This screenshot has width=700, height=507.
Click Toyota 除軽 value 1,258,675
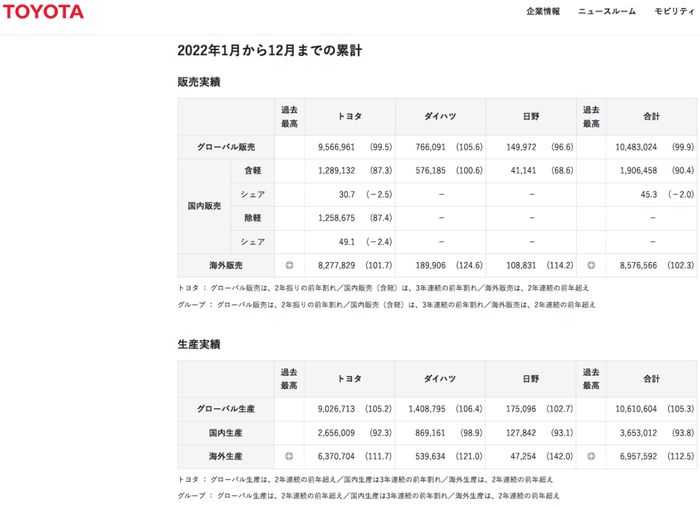337,218
